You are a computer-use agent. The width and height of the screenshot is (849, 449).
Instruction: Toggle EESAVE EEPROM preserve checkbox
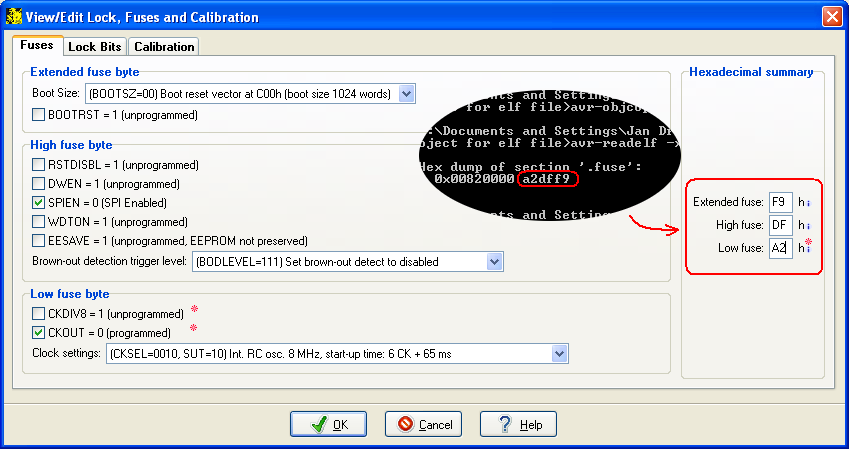point(39,241)
